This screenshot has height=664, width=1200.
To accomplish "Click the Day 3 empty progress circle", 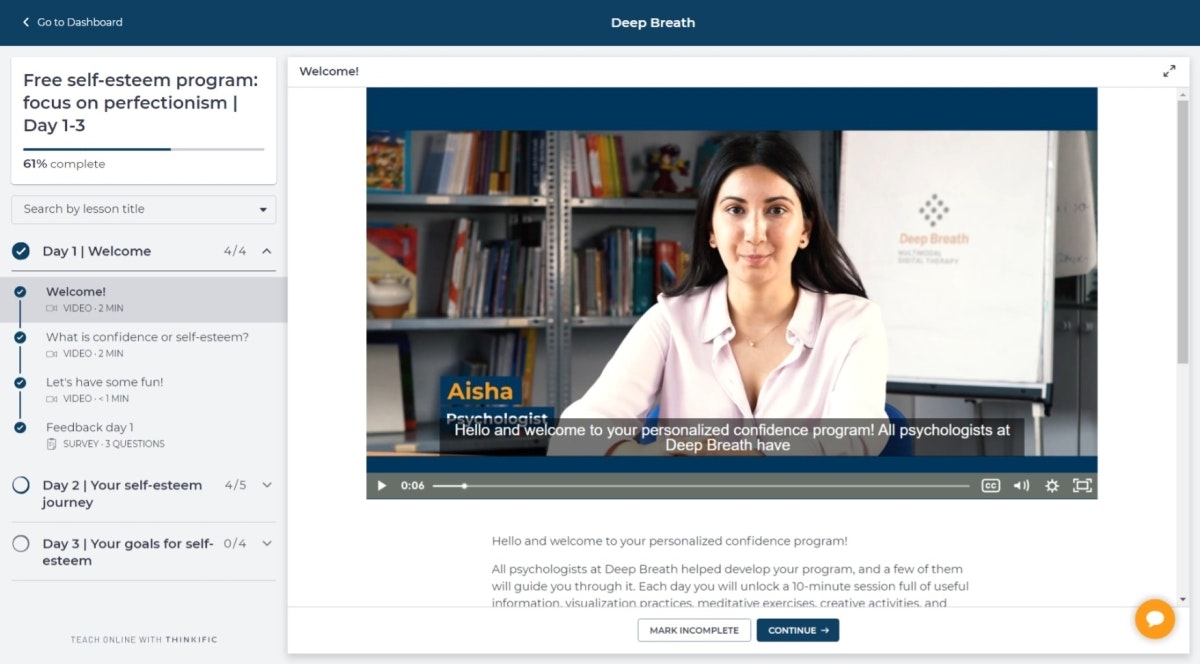I will (x=21, y=544).
